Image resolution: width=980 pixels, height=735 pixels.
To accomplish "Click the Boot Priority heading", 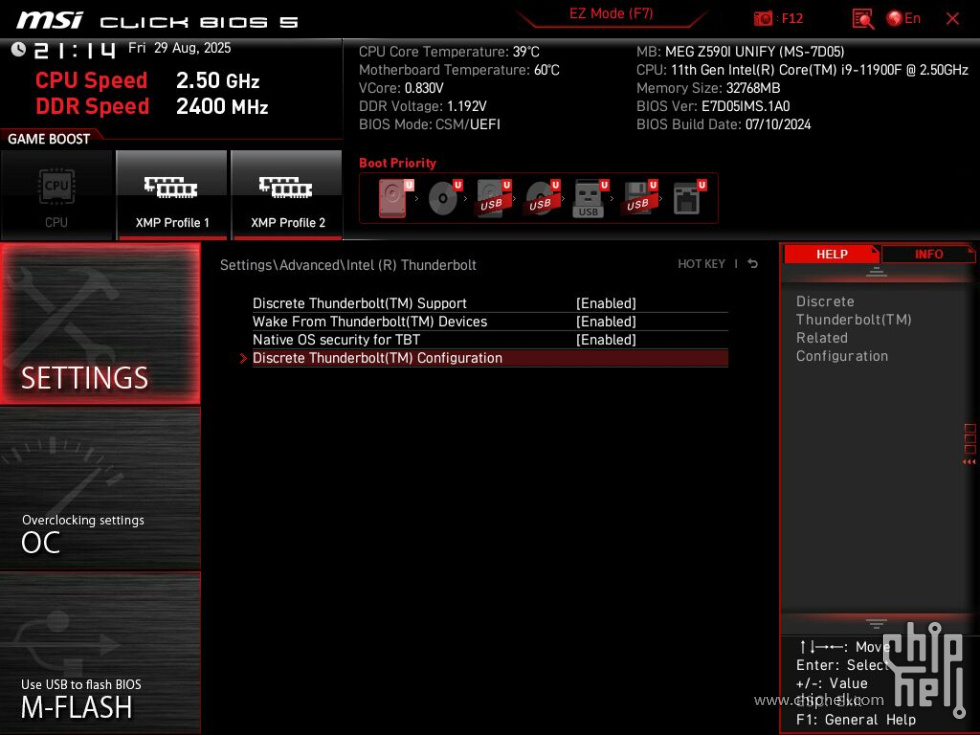I will 398,163.
